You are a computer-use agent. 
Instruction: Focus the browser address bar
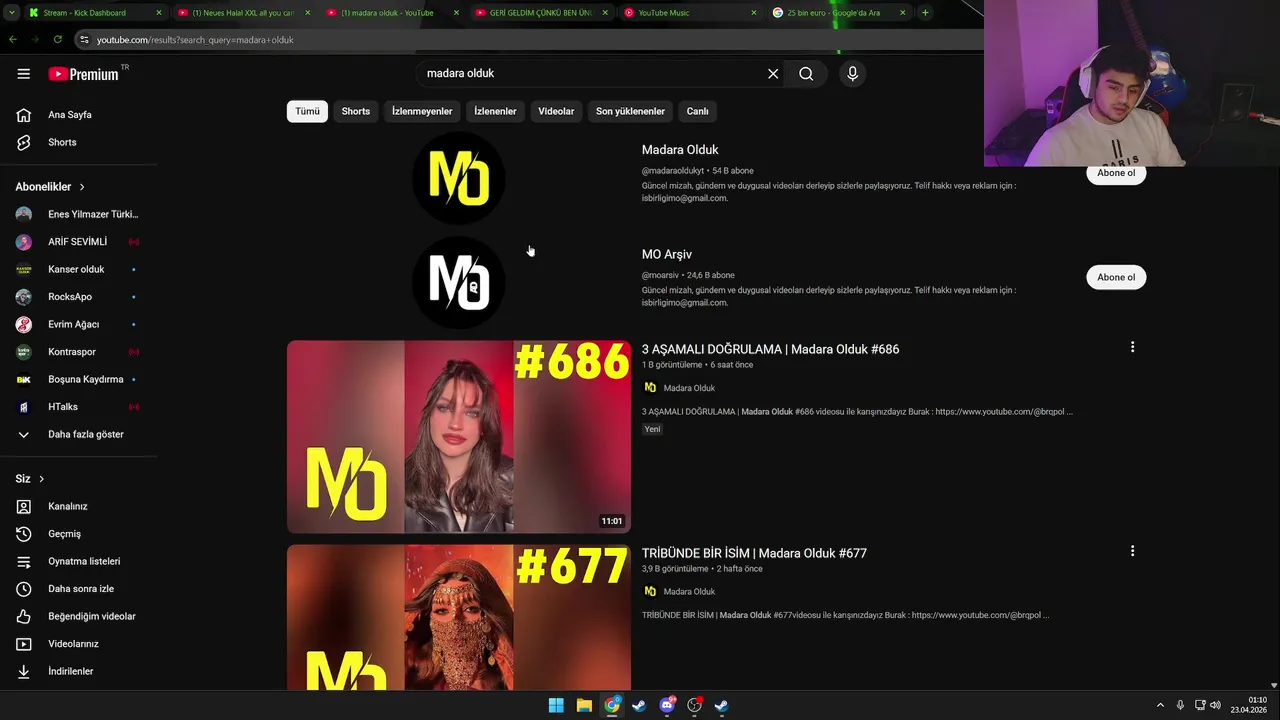tap(530, 40)
